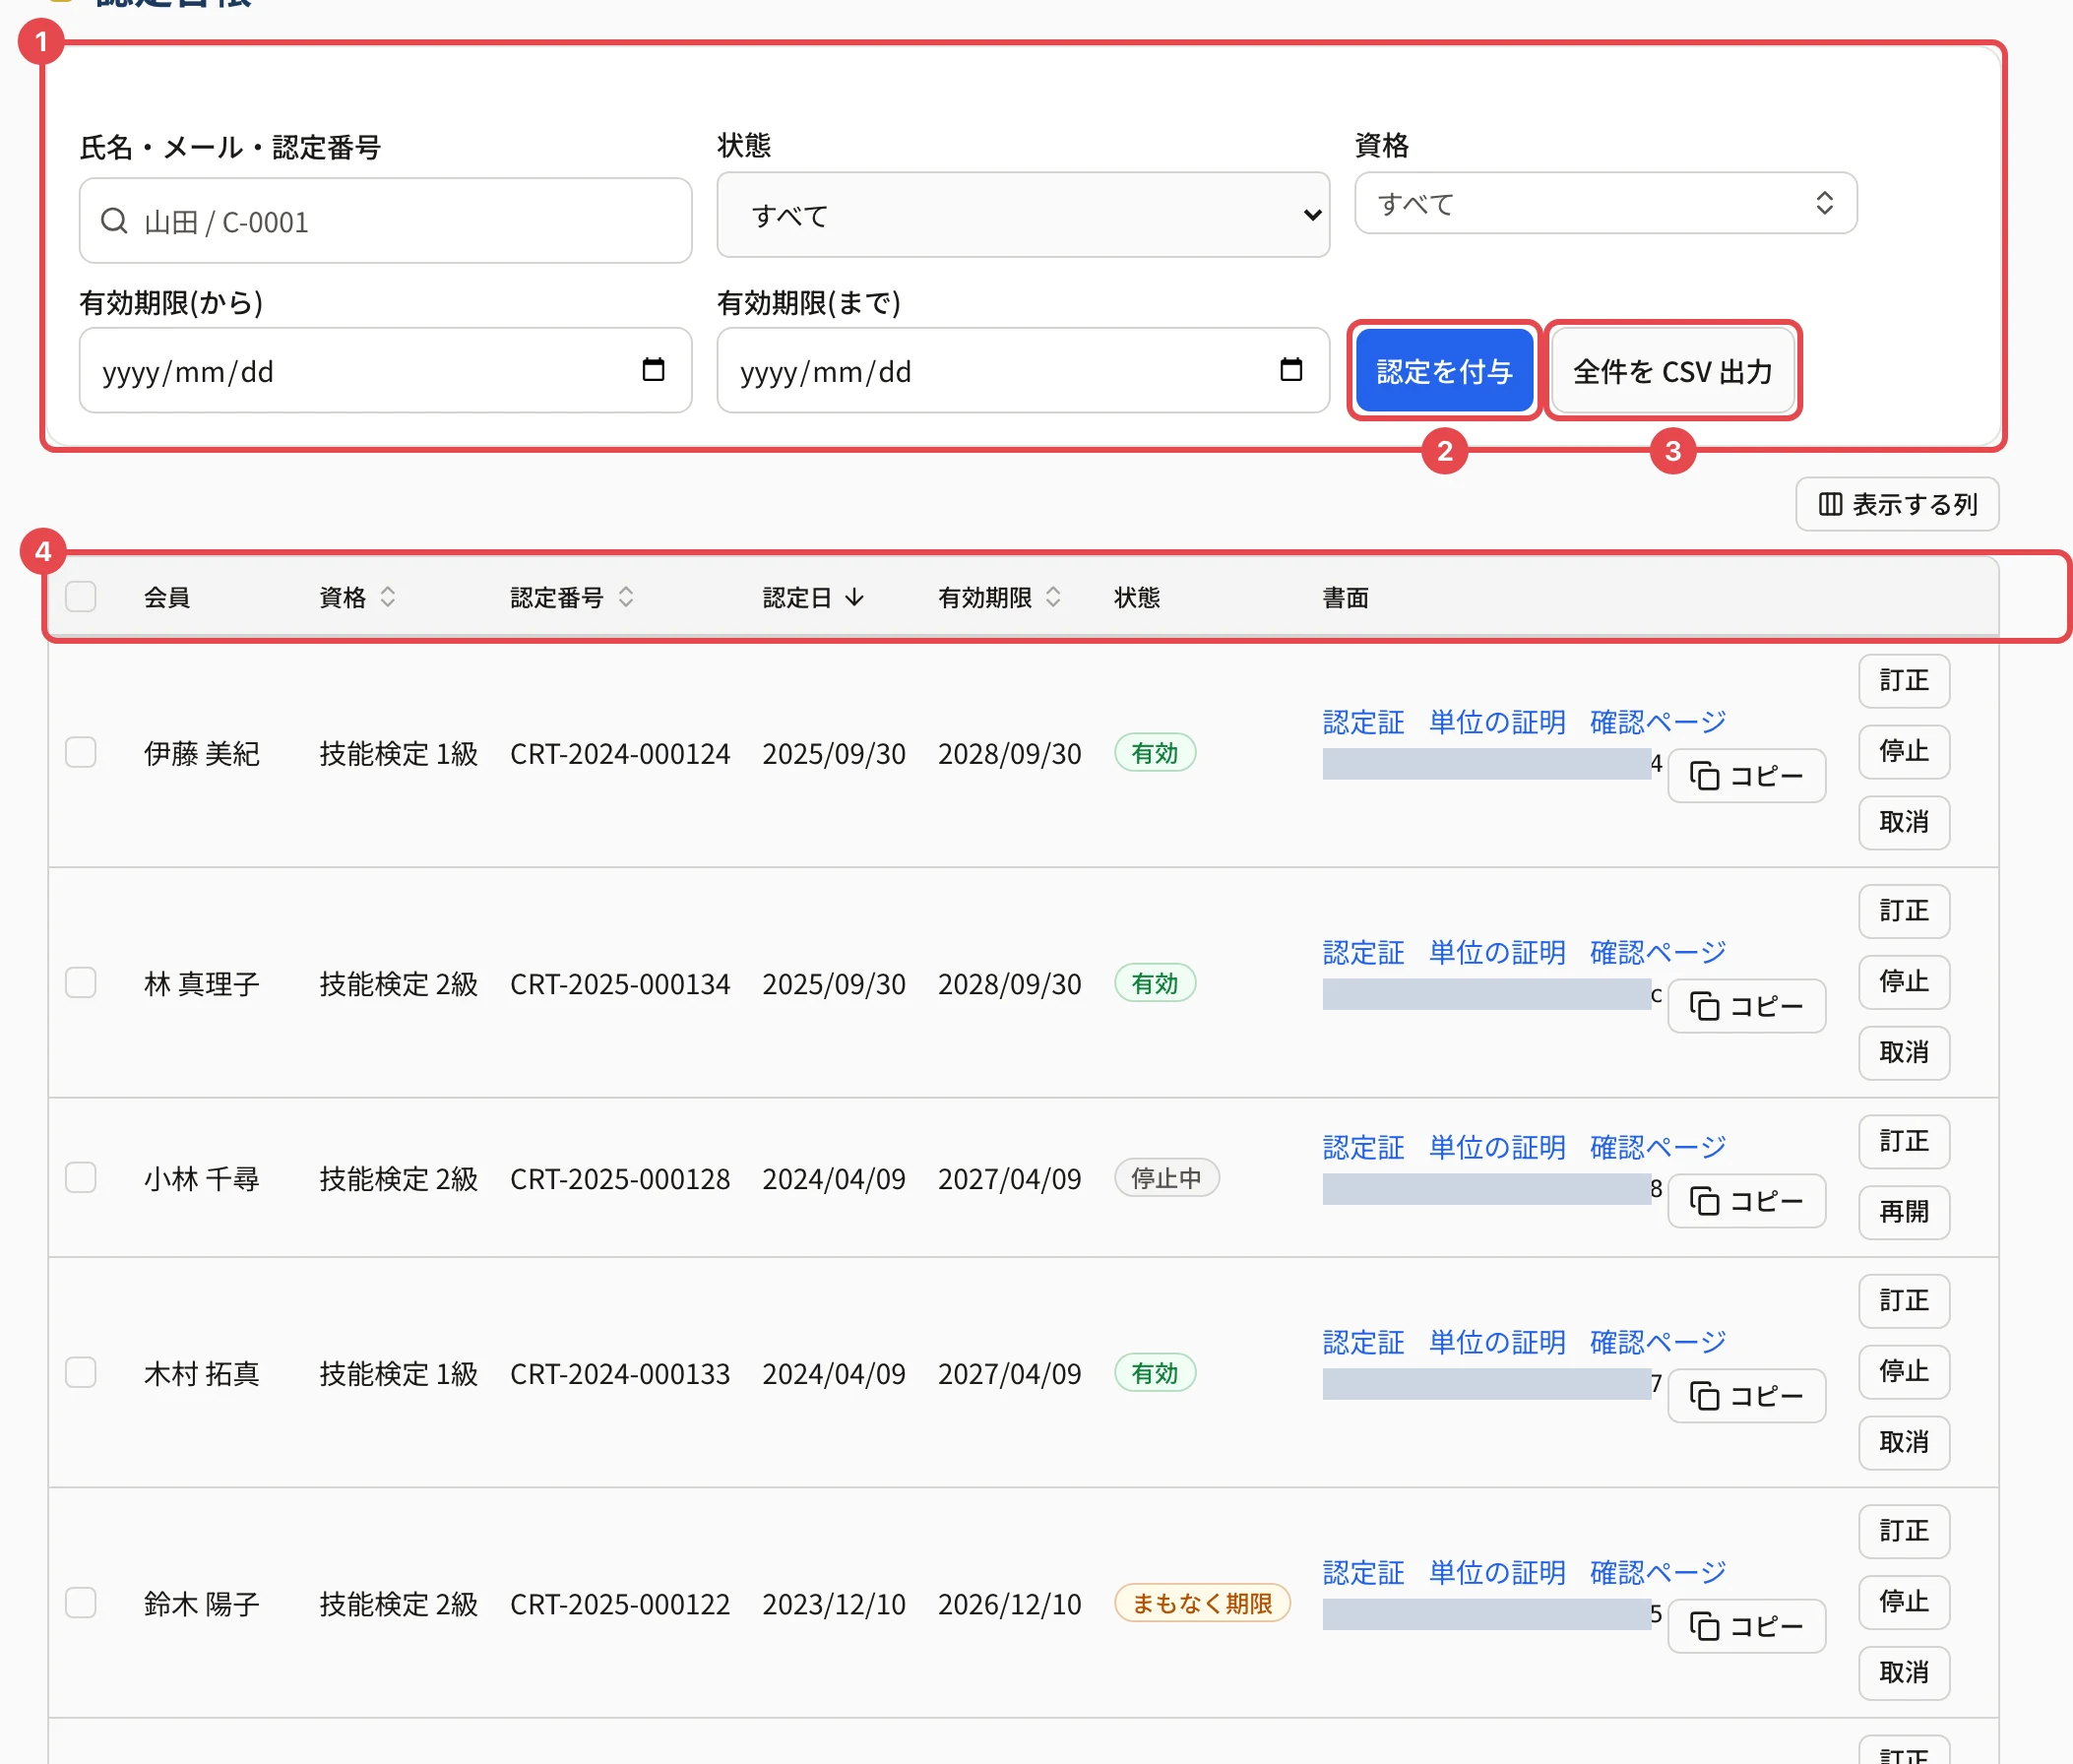Click the search magnifier icon in name field
The width and height of the screenshot is (2073, 1764).
coord(114,221)
